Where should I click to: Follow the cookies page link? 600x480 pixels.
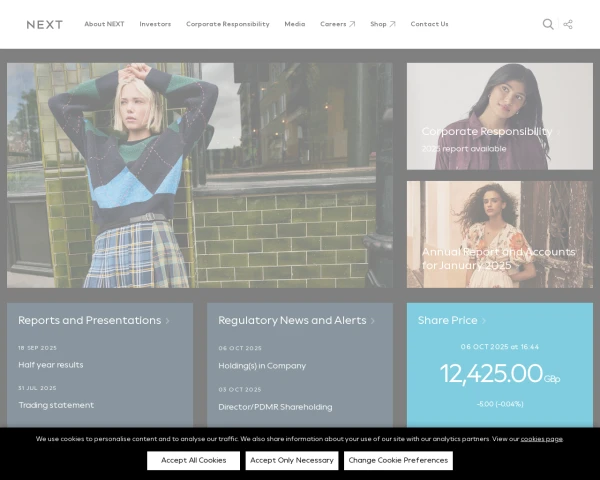tap(541, 439)
